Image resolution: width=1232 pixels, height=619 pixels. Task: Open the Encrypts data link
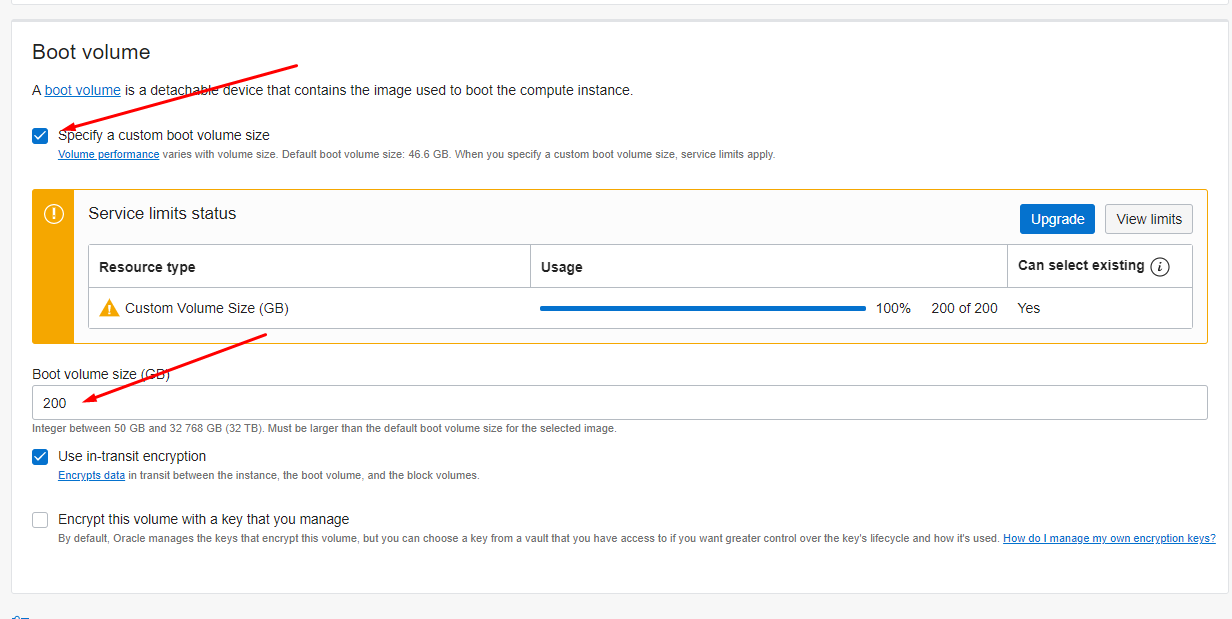(91, 476)
